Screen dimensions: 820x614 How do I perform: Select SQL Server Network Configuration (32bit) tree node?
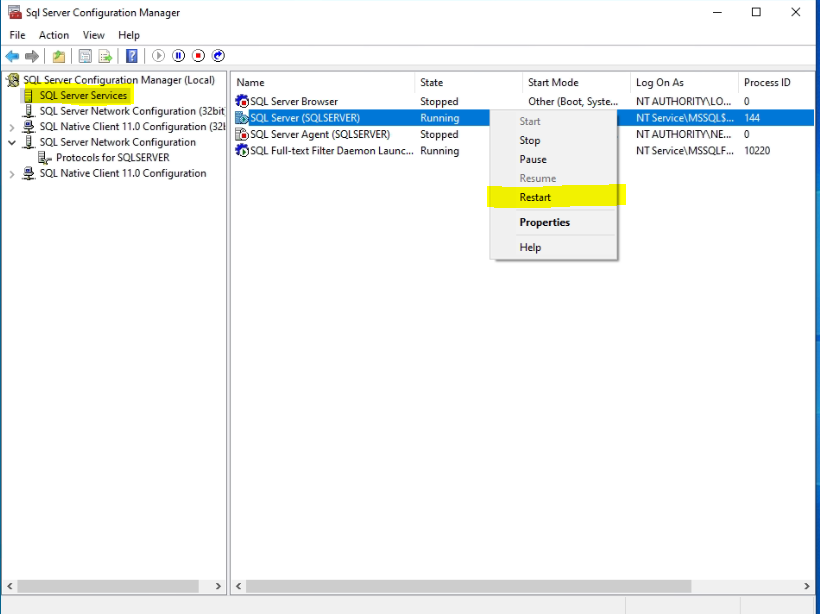(132, 111)
